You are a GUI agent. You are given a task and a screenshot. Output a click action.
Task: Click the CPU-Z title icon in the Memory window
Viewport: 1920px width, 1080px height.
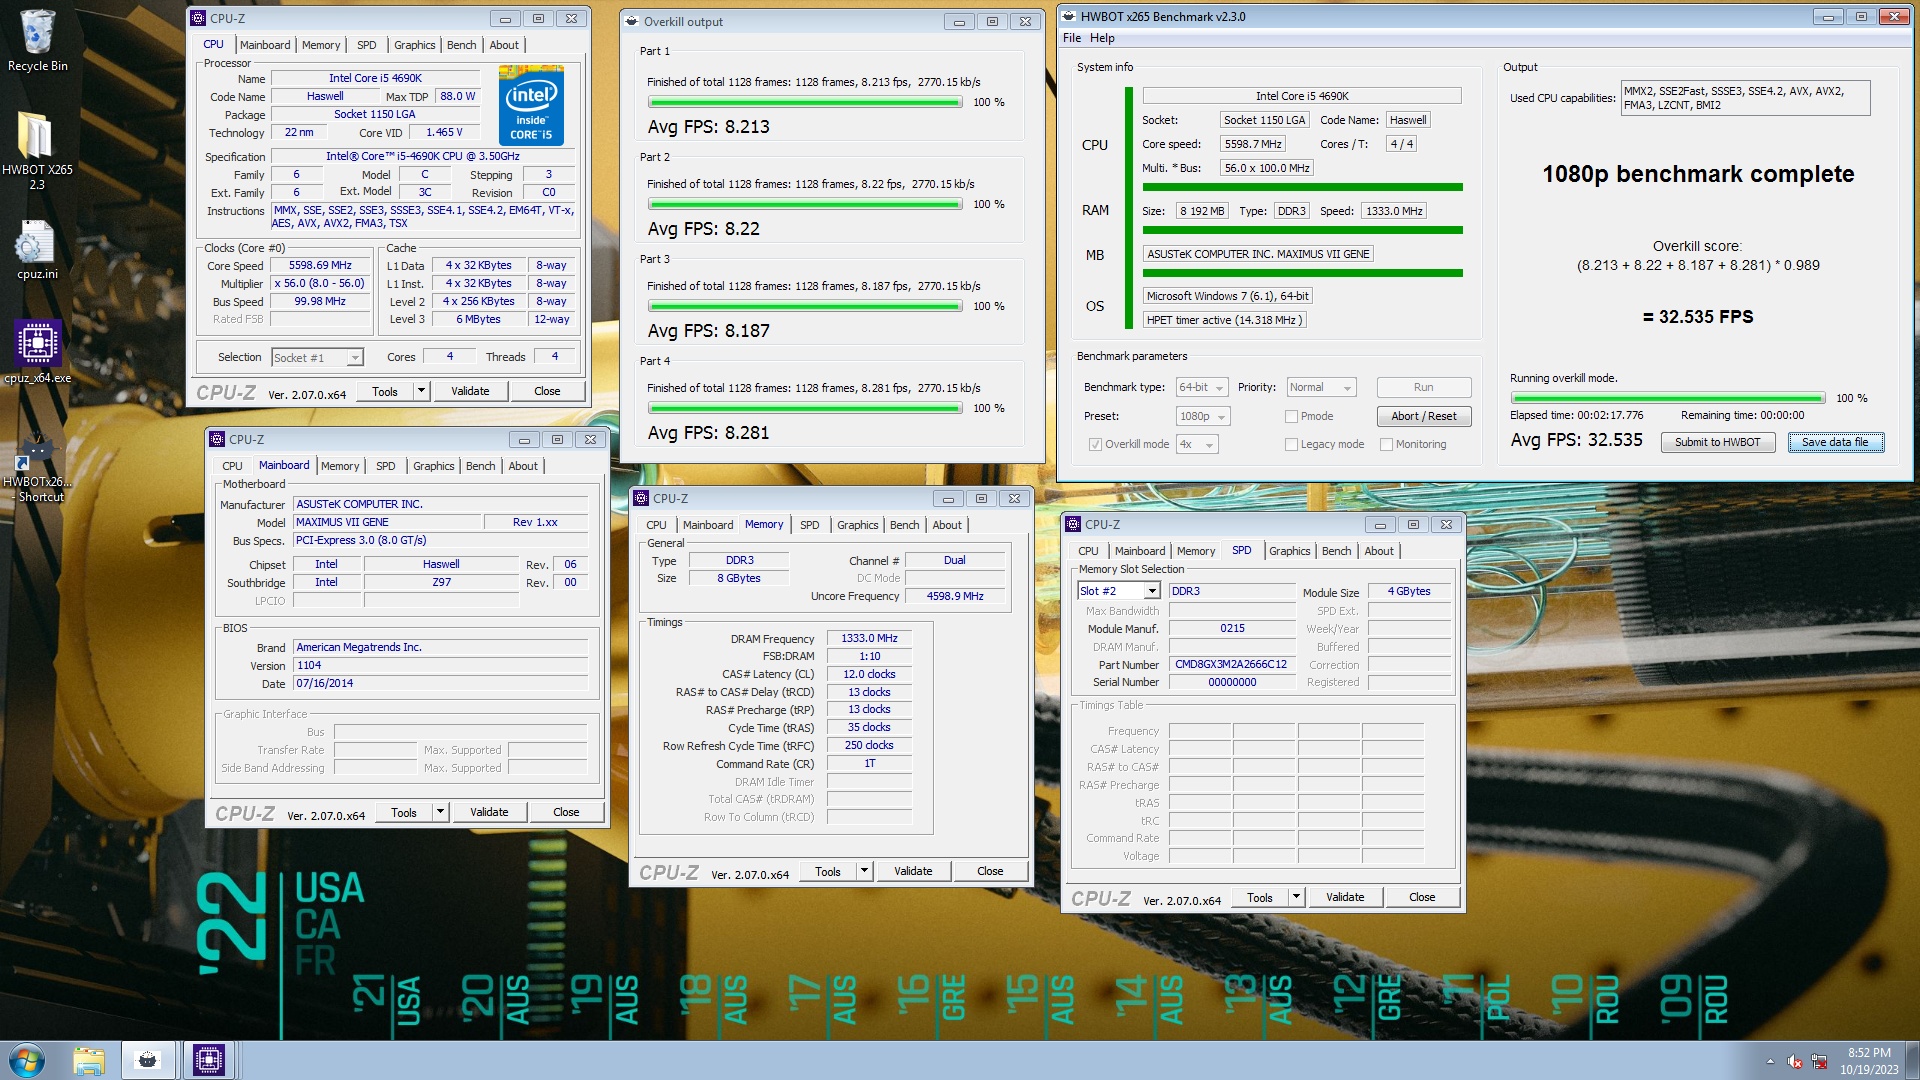click(x=641, y=498)
